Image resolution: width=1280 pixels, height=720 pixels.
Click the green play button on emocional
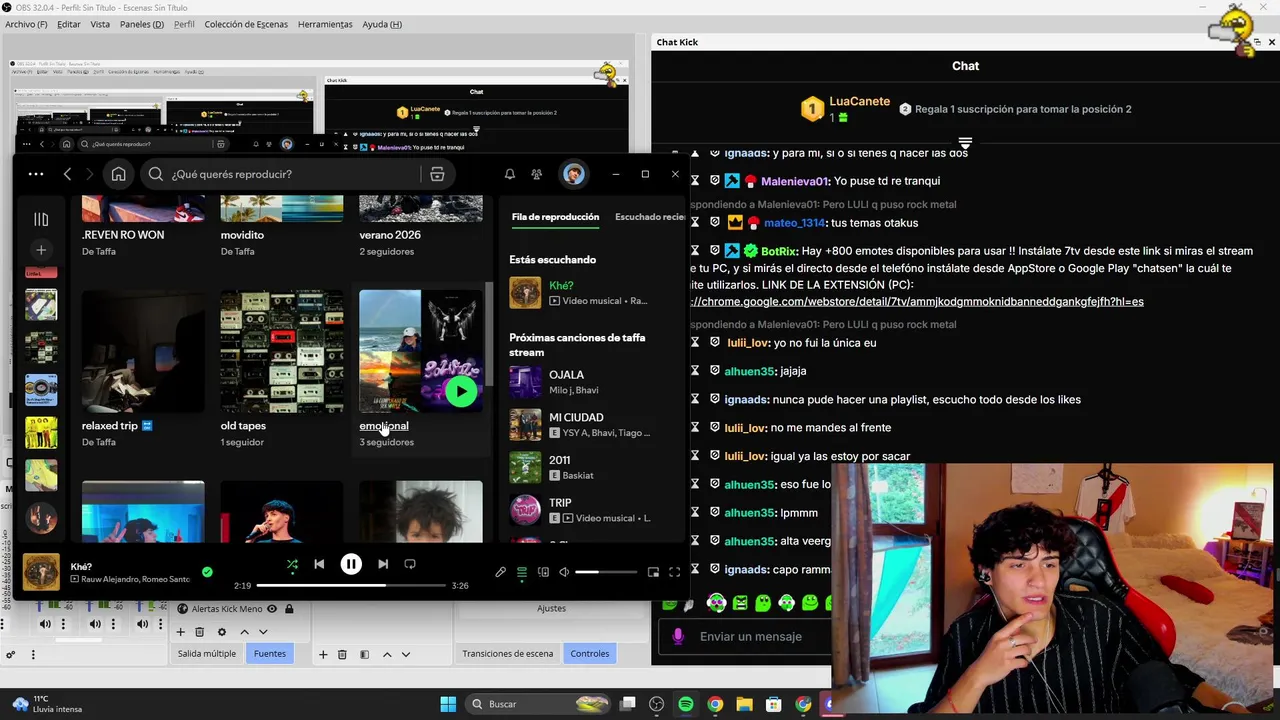[x=460, y=391]
